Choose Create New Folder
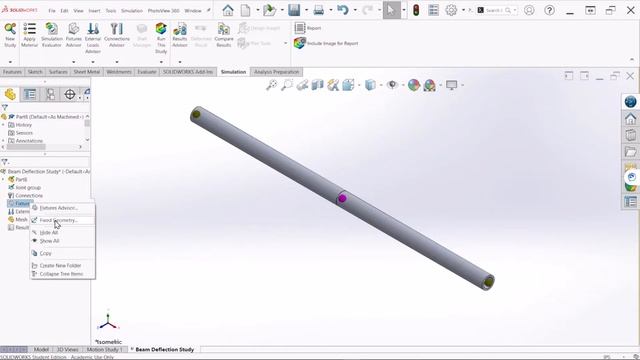Screen dimensions: 640x360 62,265
